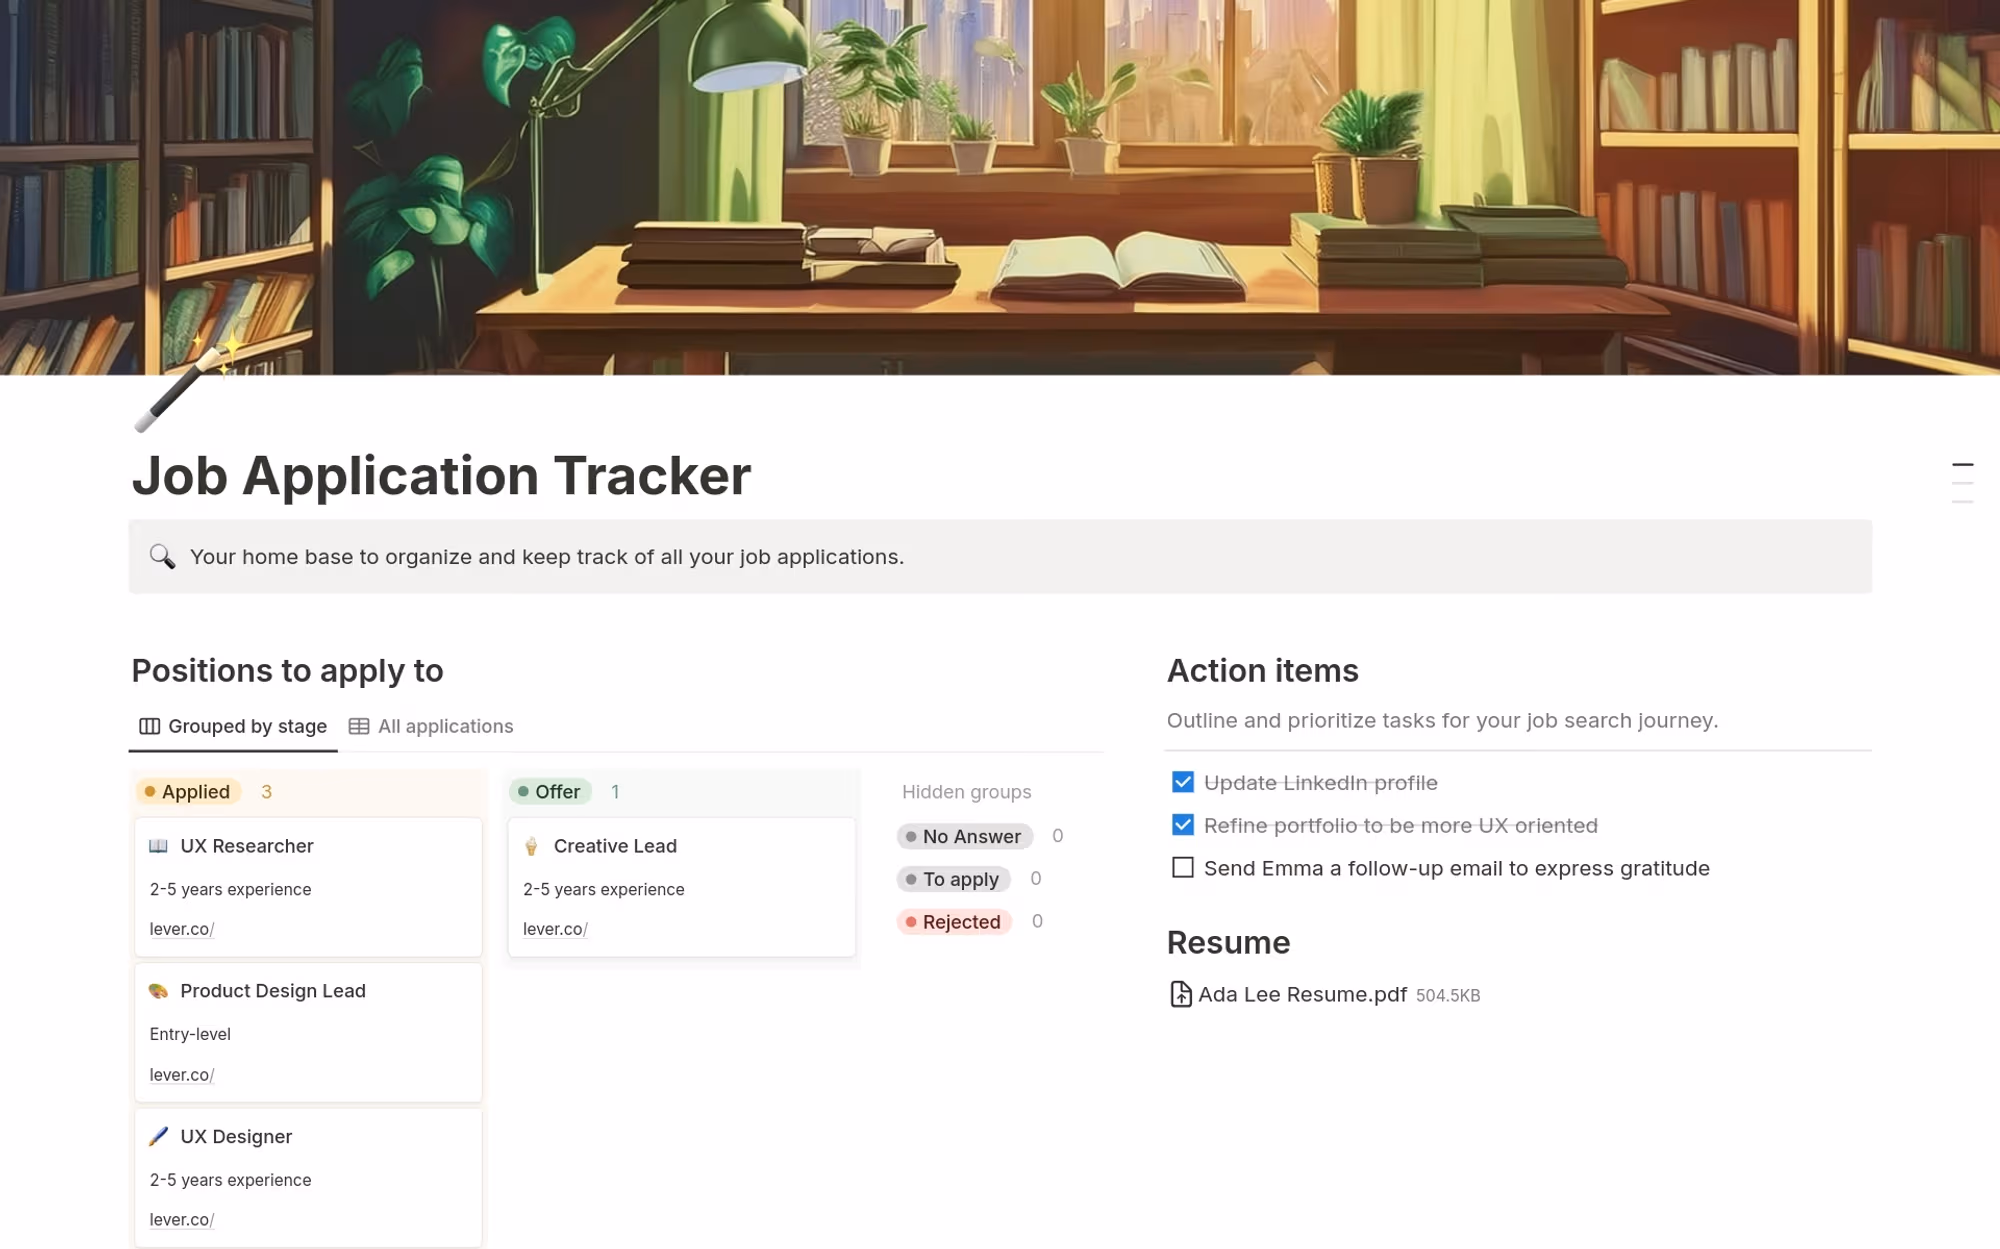Click the palette icon on Product Design Lead
Image resolution: width=2000 pixels, height=1249 pixels.
click(159, 990)
